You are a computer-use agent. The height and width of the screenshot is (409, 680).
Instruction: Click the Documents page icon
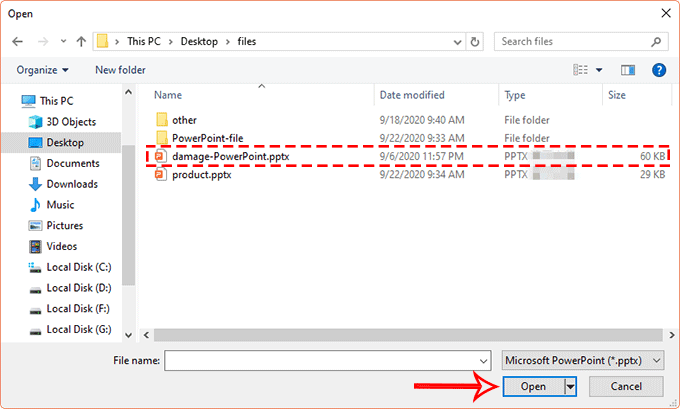coord(35,164)
